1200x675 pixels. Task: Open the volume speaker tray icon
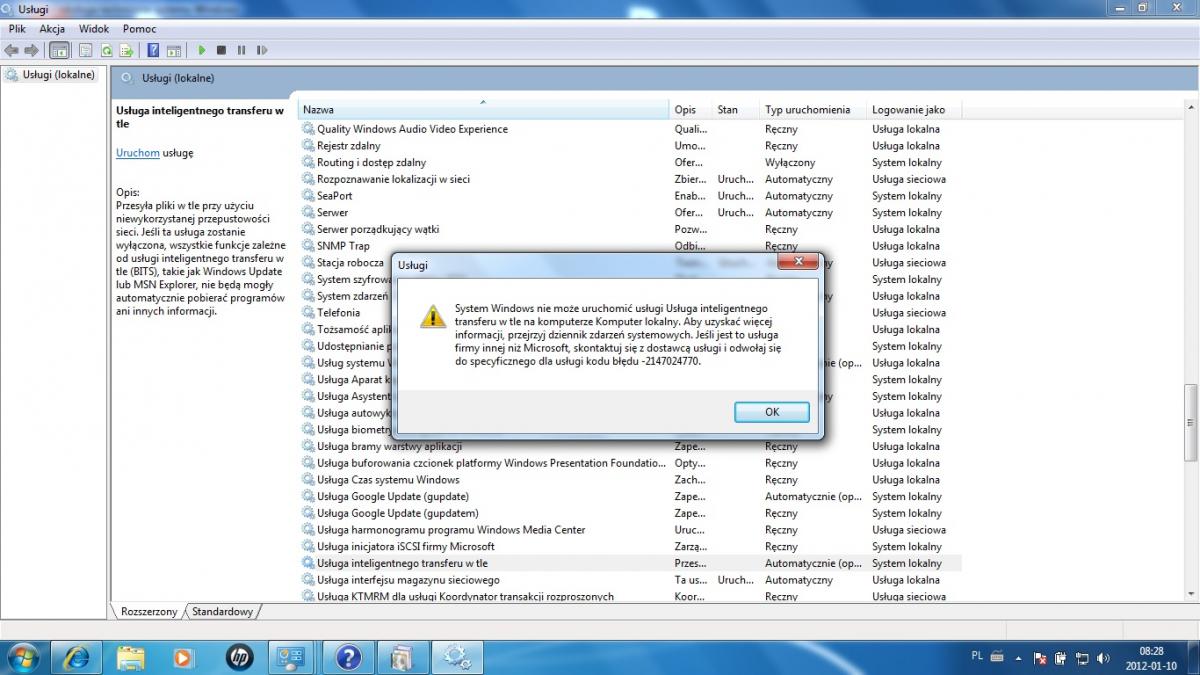pyautogui.click(x=1103, y=658)
